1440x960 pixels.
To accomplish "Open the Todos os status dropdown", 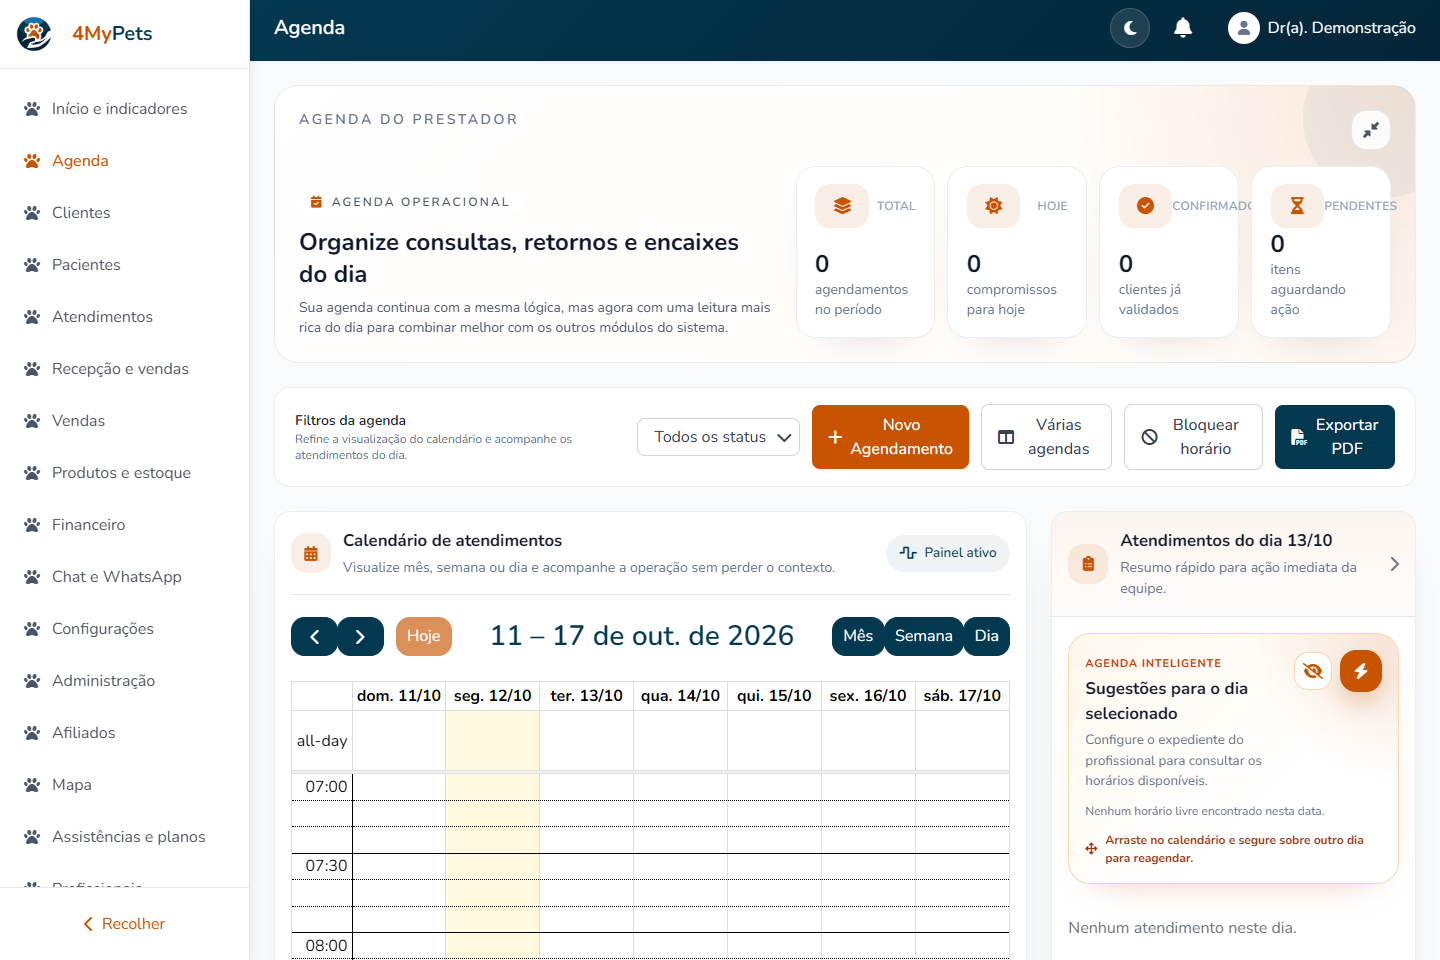I will tap(718, 437).
